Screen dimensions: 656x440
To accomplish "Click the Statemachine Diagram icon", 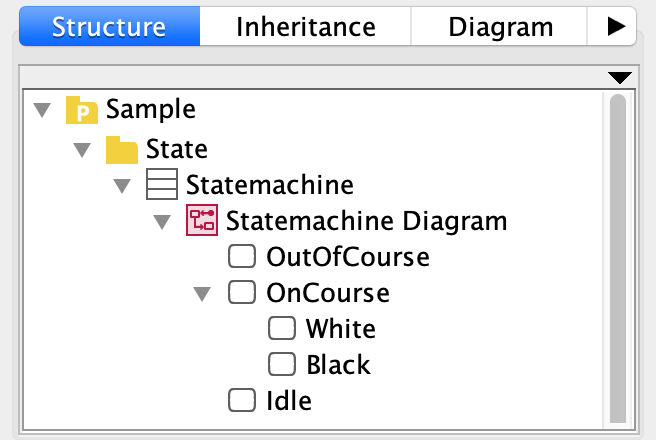I will (201, 220).
